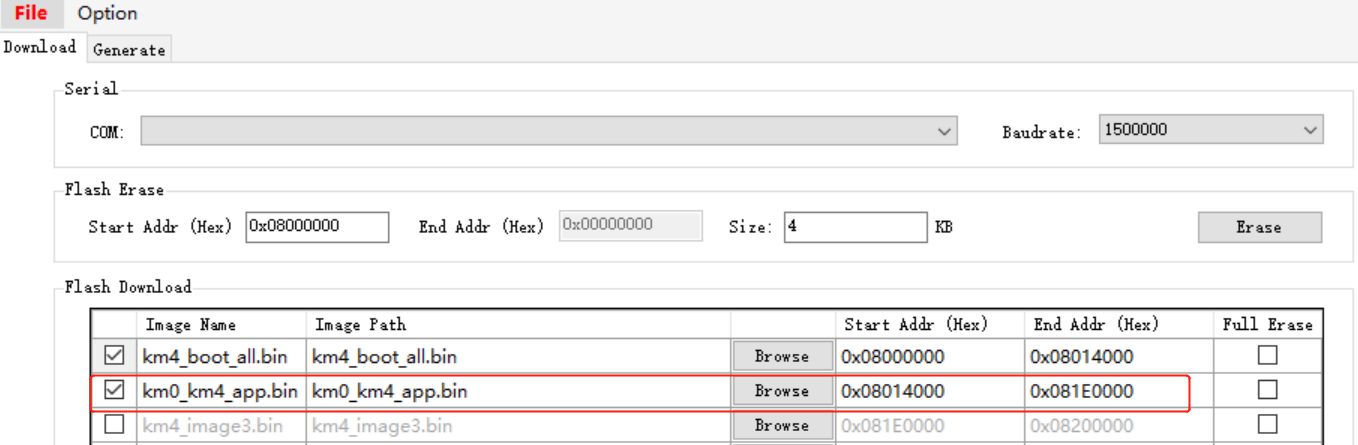This screenshot has width=1358, height=445.
Task: Enable the km4_image3.bin image checkbox
Action: (x=114, y=425)
